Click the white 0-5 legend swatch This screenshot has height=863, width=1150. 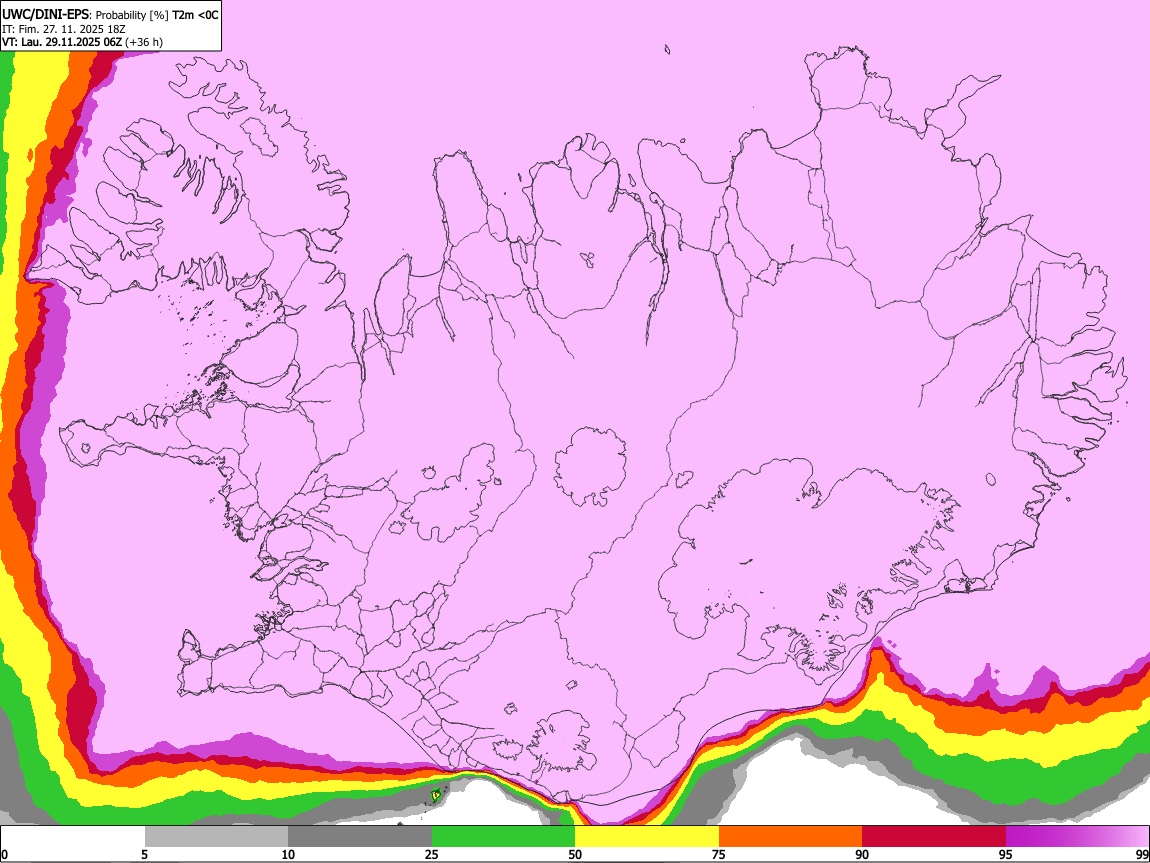pos(73,836)
